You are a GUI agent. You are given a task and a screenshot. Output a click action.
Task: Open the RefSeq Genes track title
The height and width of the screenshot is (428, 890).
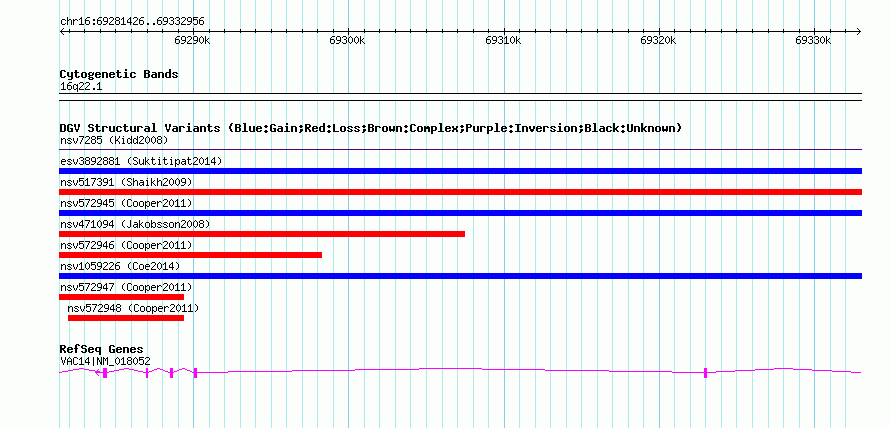[102, 349]
